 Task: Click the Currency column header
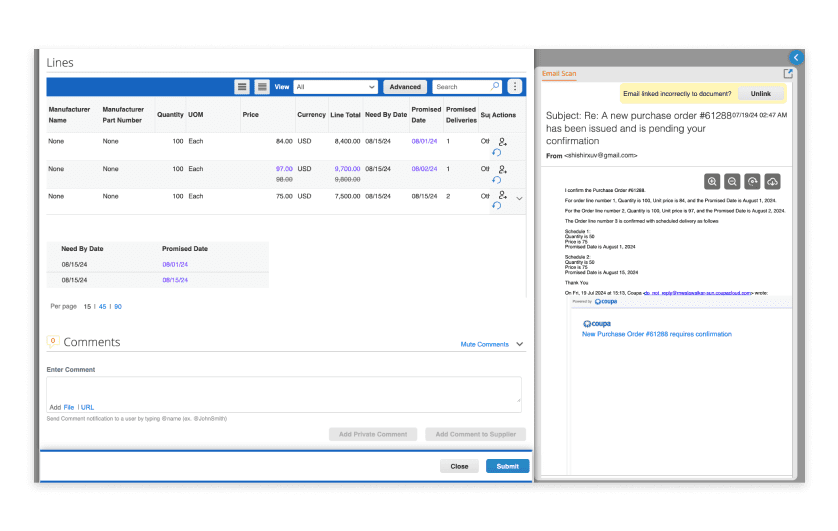pos(312,115)
